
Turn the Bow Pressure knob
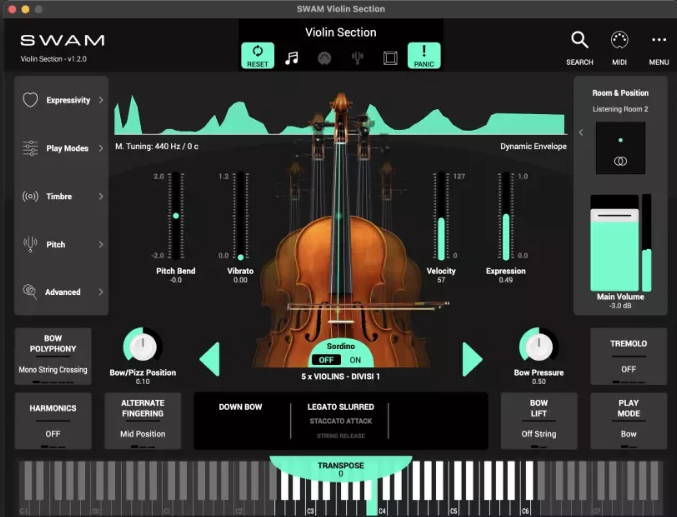(x=539, y=346)
